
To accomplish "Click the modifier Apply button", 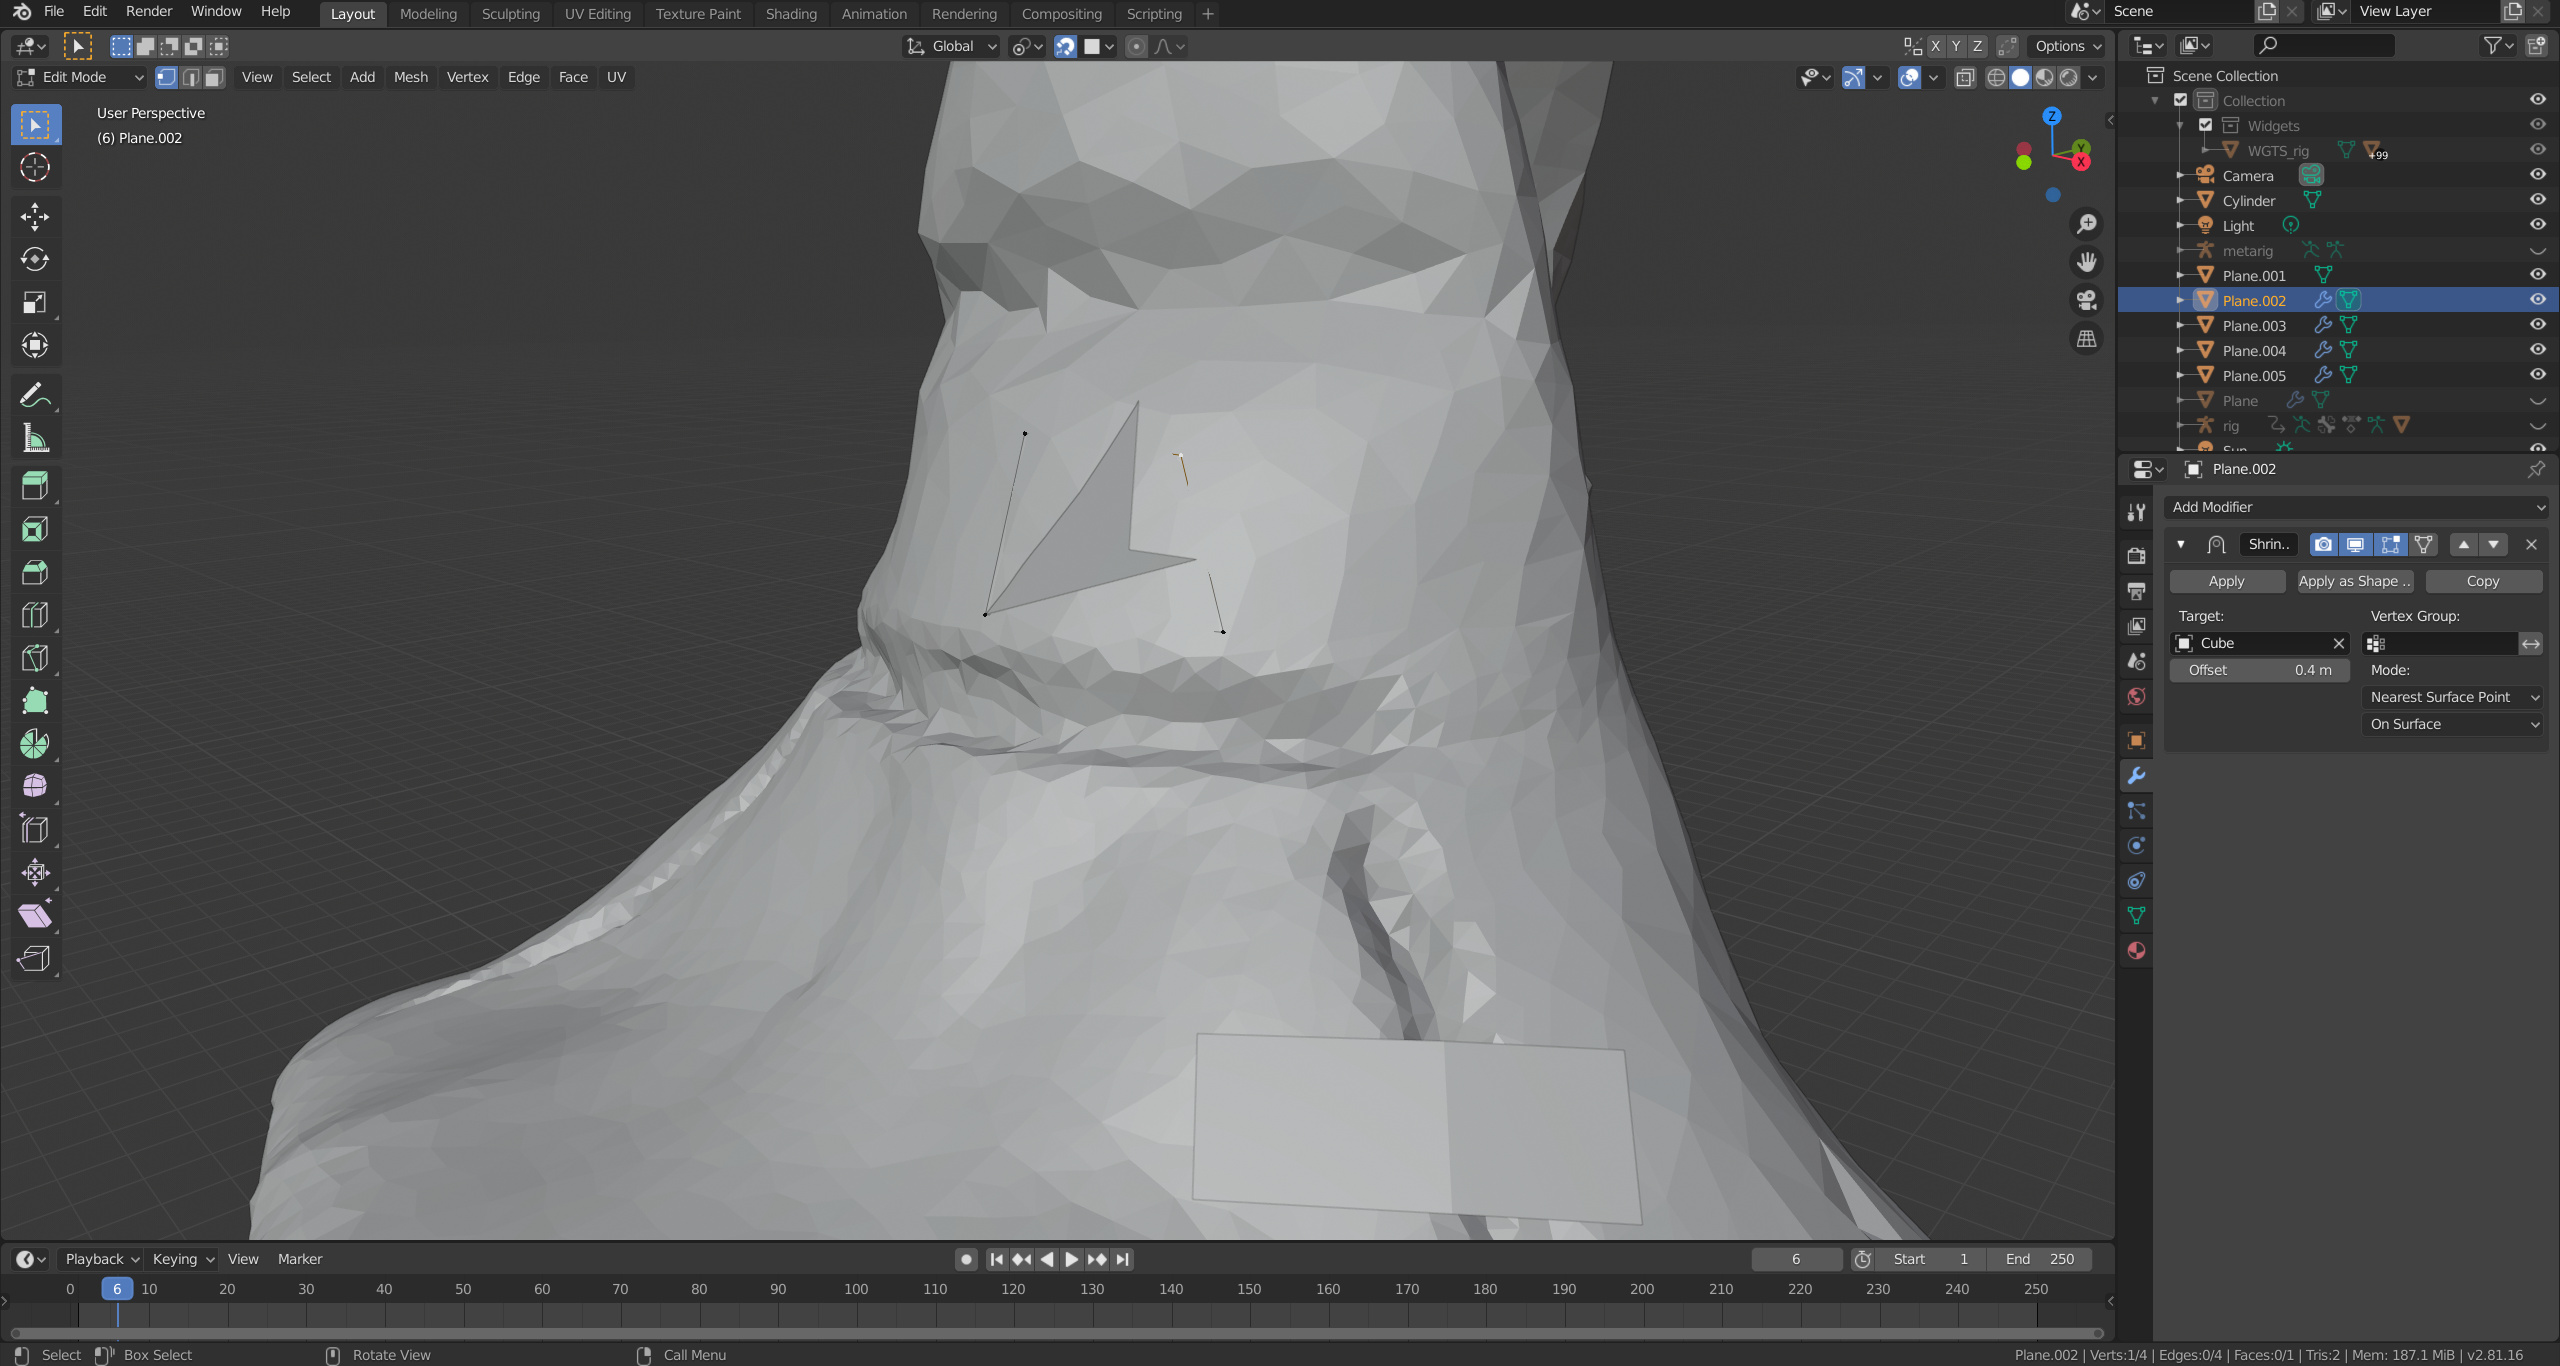I will point(2227,581).
